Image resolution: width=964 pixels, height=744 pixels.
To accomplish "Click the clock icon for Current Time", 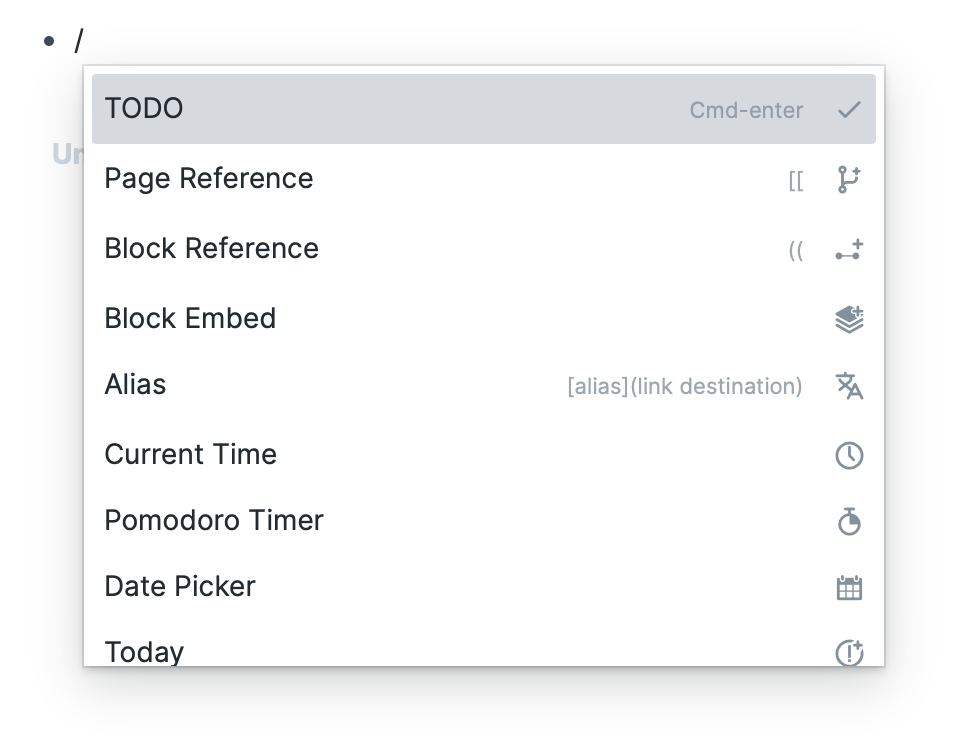I will [x=849, y=456].
